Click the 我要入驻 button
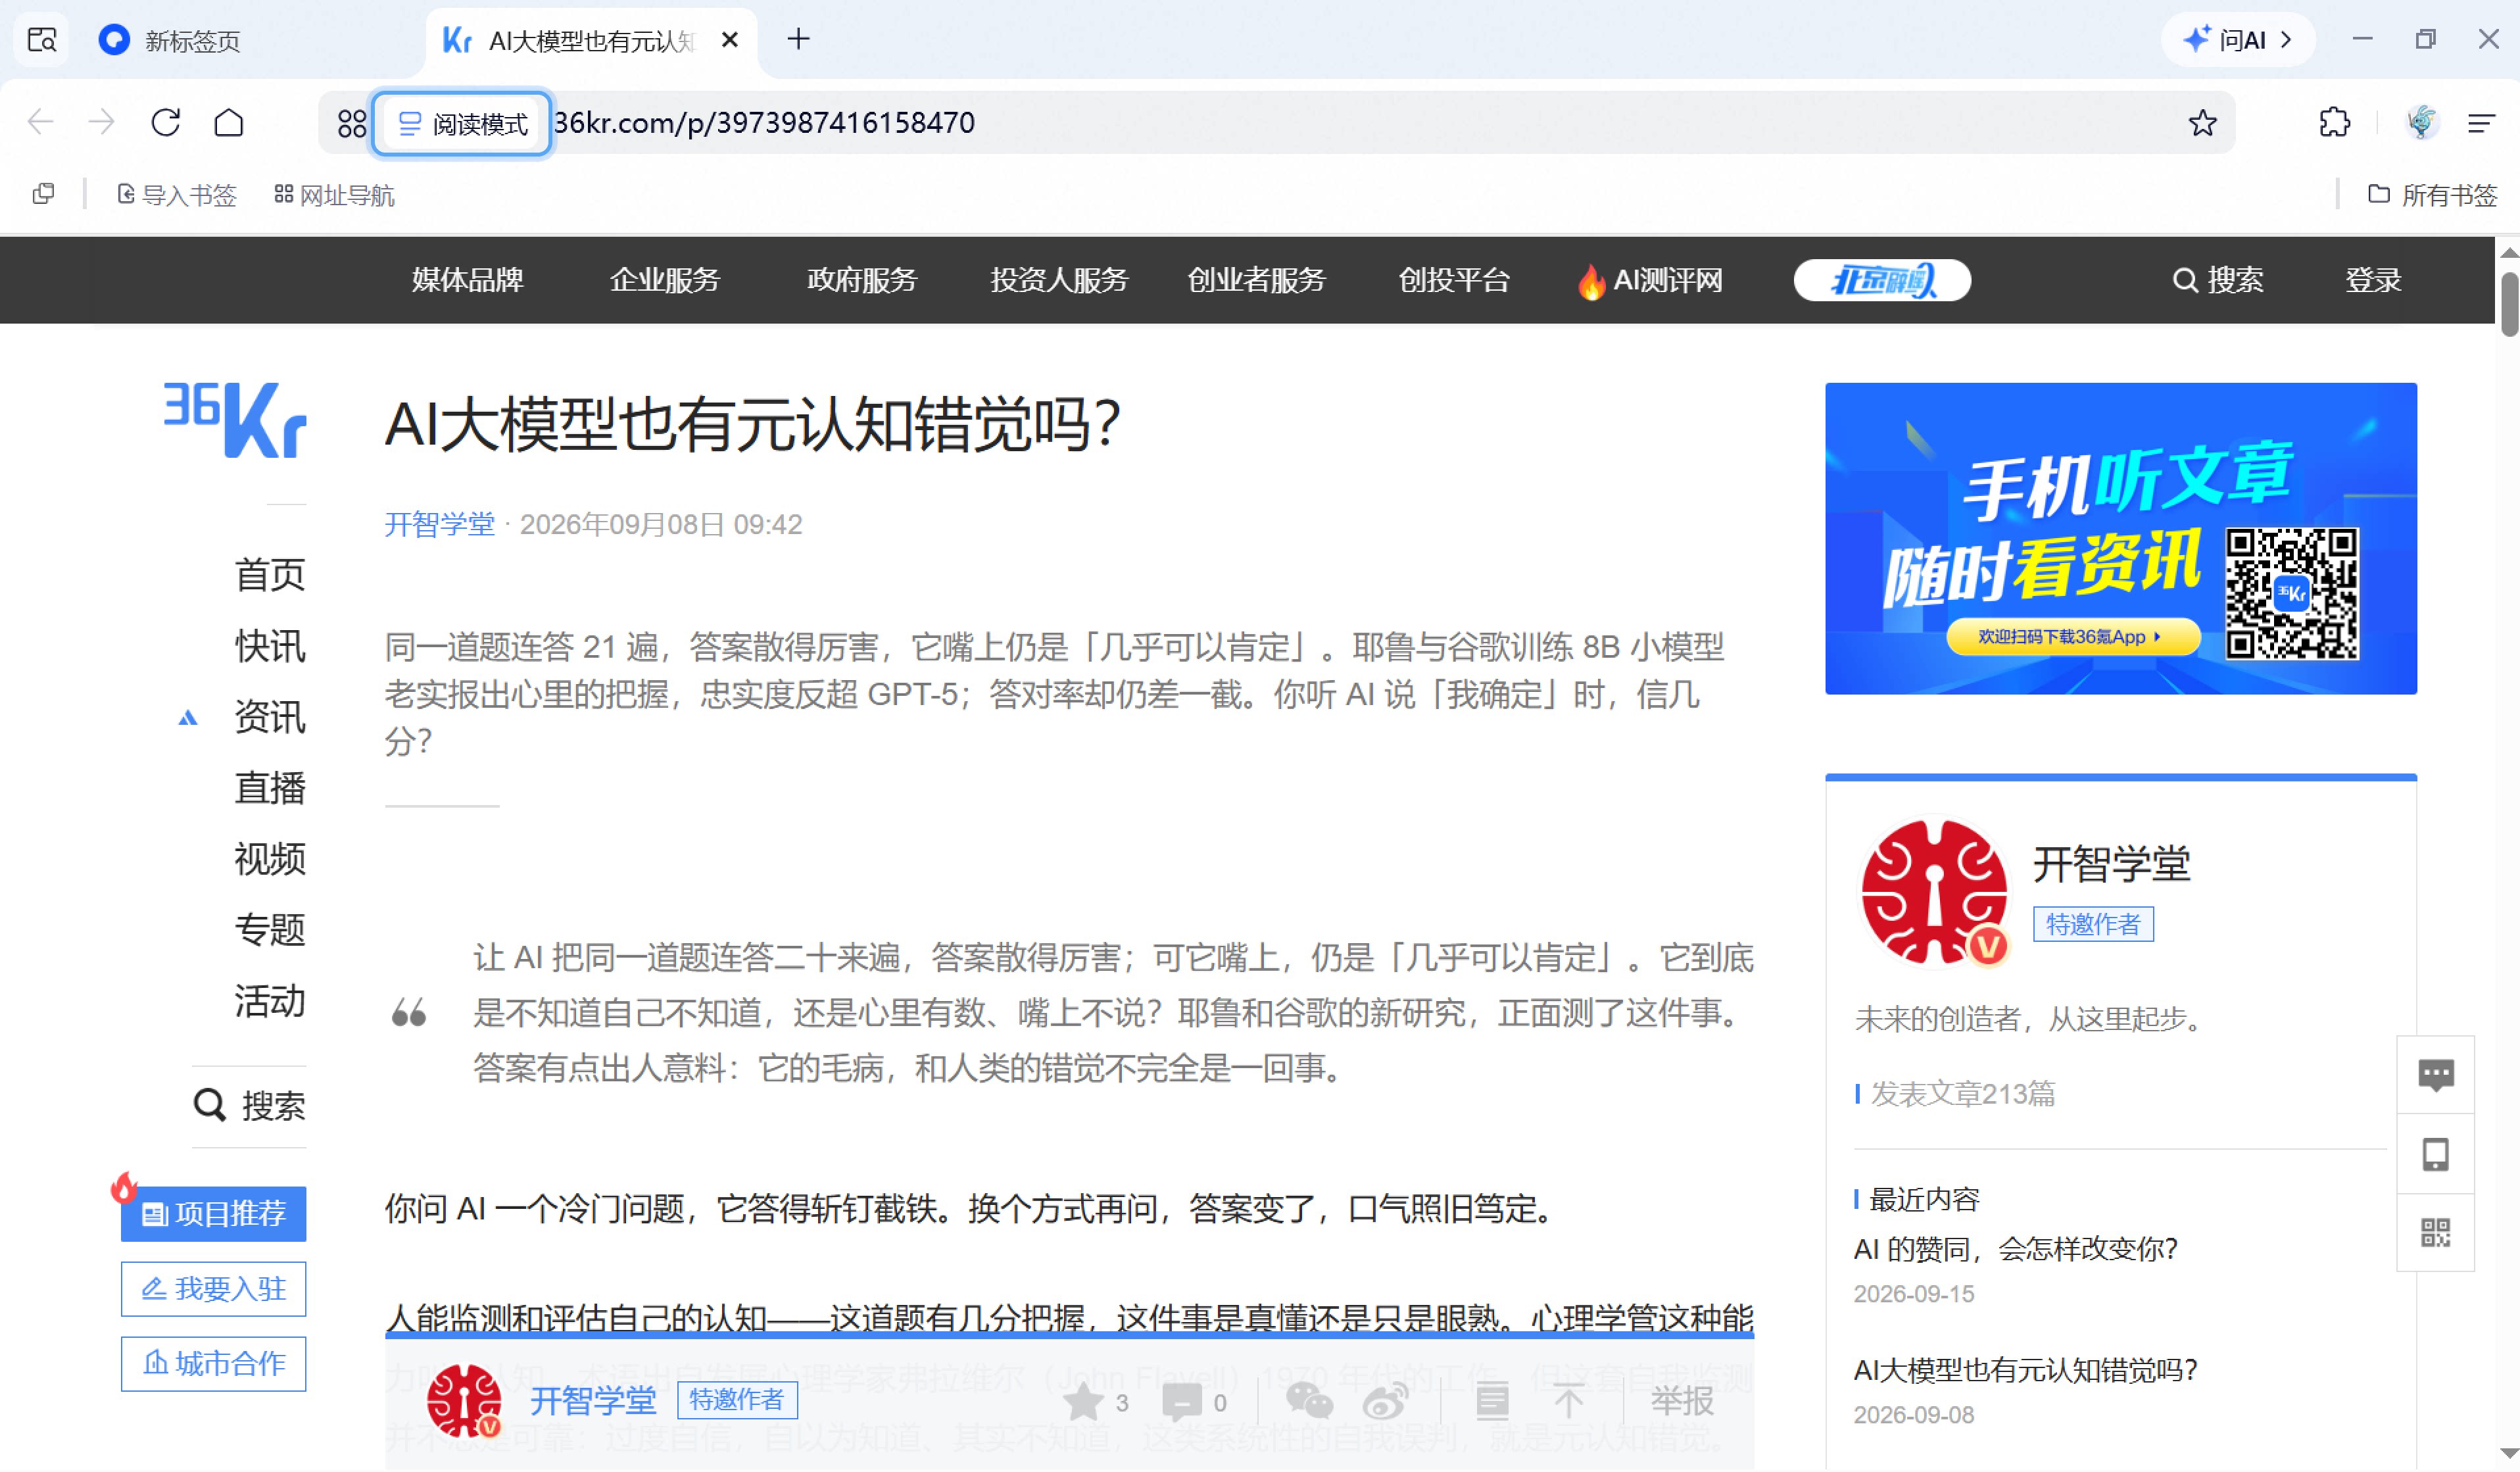Viewport: 2520px width, 1472px height. [213, 1289]
